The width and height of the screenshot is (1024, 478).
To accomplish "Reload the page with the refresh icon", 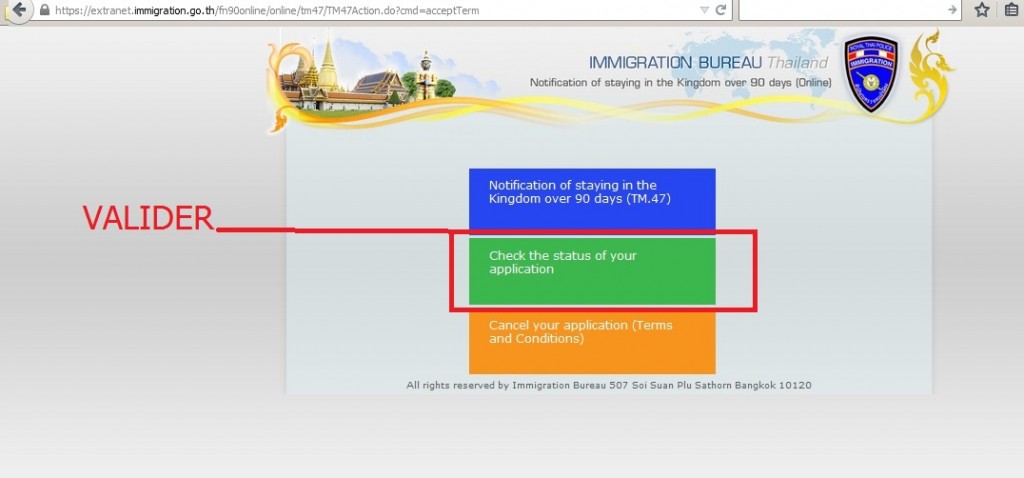I will 721,10.
